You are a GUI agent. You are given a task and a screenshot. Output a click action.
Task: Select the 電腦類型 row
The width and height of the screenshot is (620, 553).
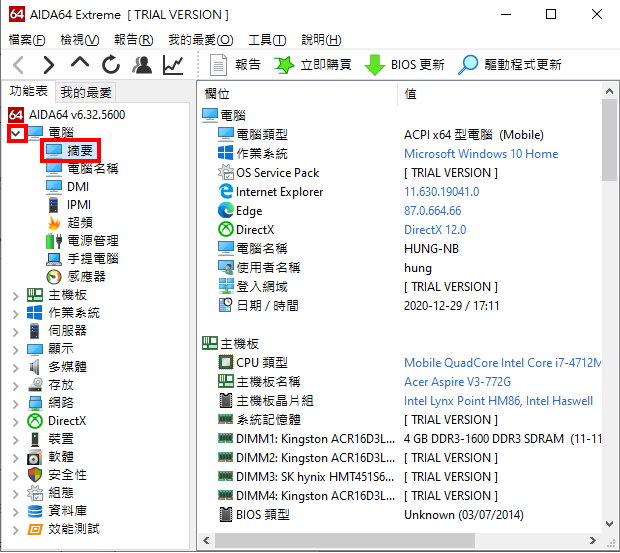coord(401,135)
